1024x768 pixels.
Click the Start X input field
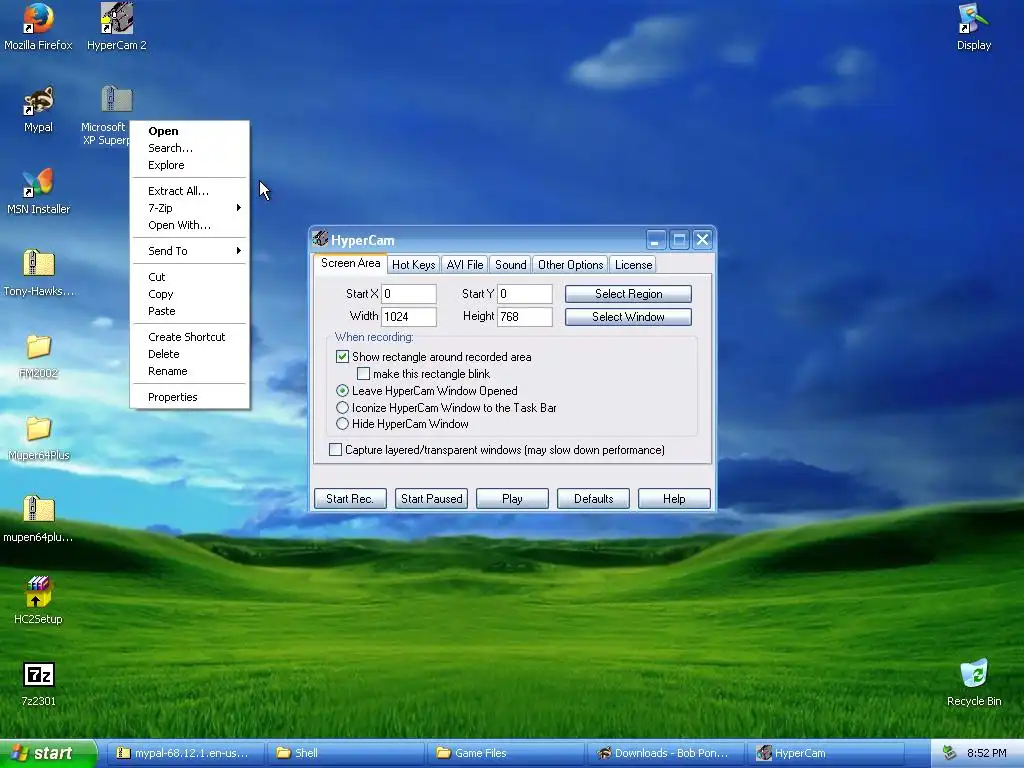(x=409, y=294)
